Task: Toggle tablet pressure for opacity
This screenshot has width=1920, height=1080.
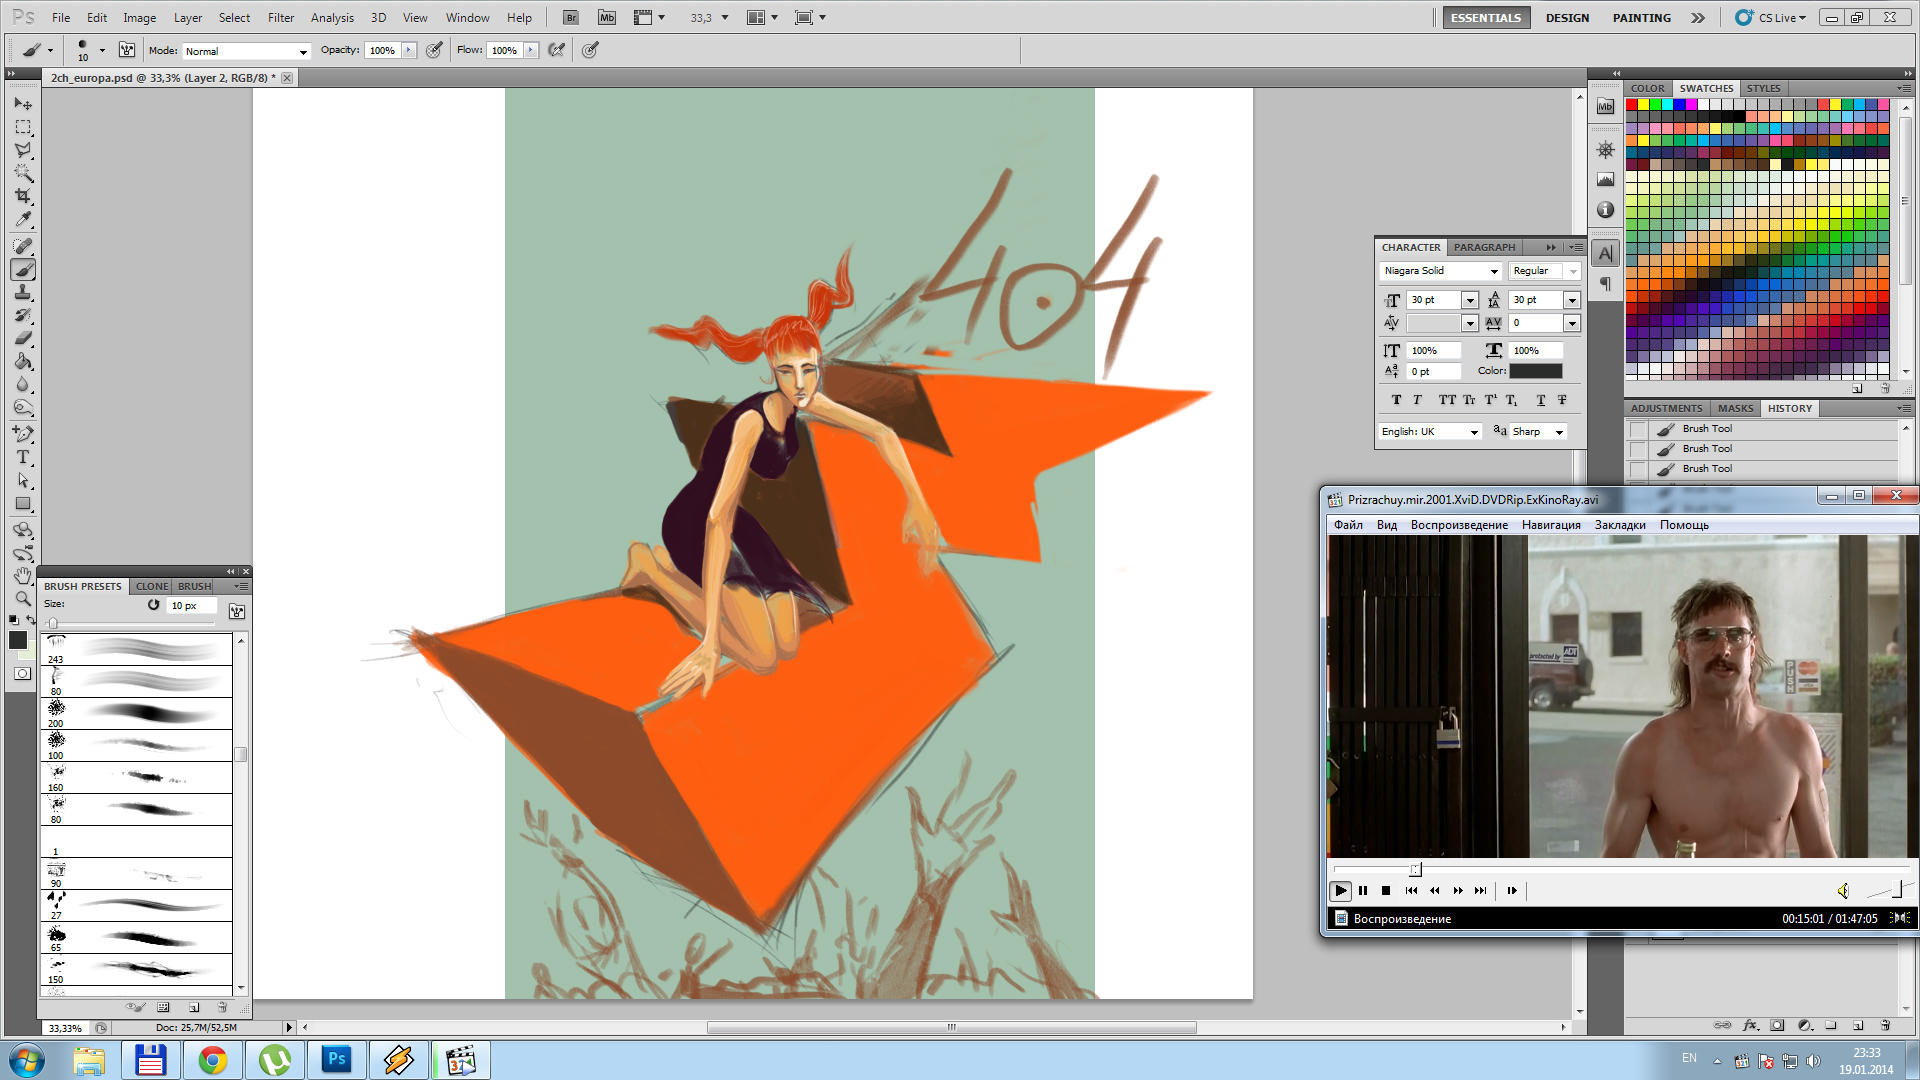Action: tap(434, 50)
